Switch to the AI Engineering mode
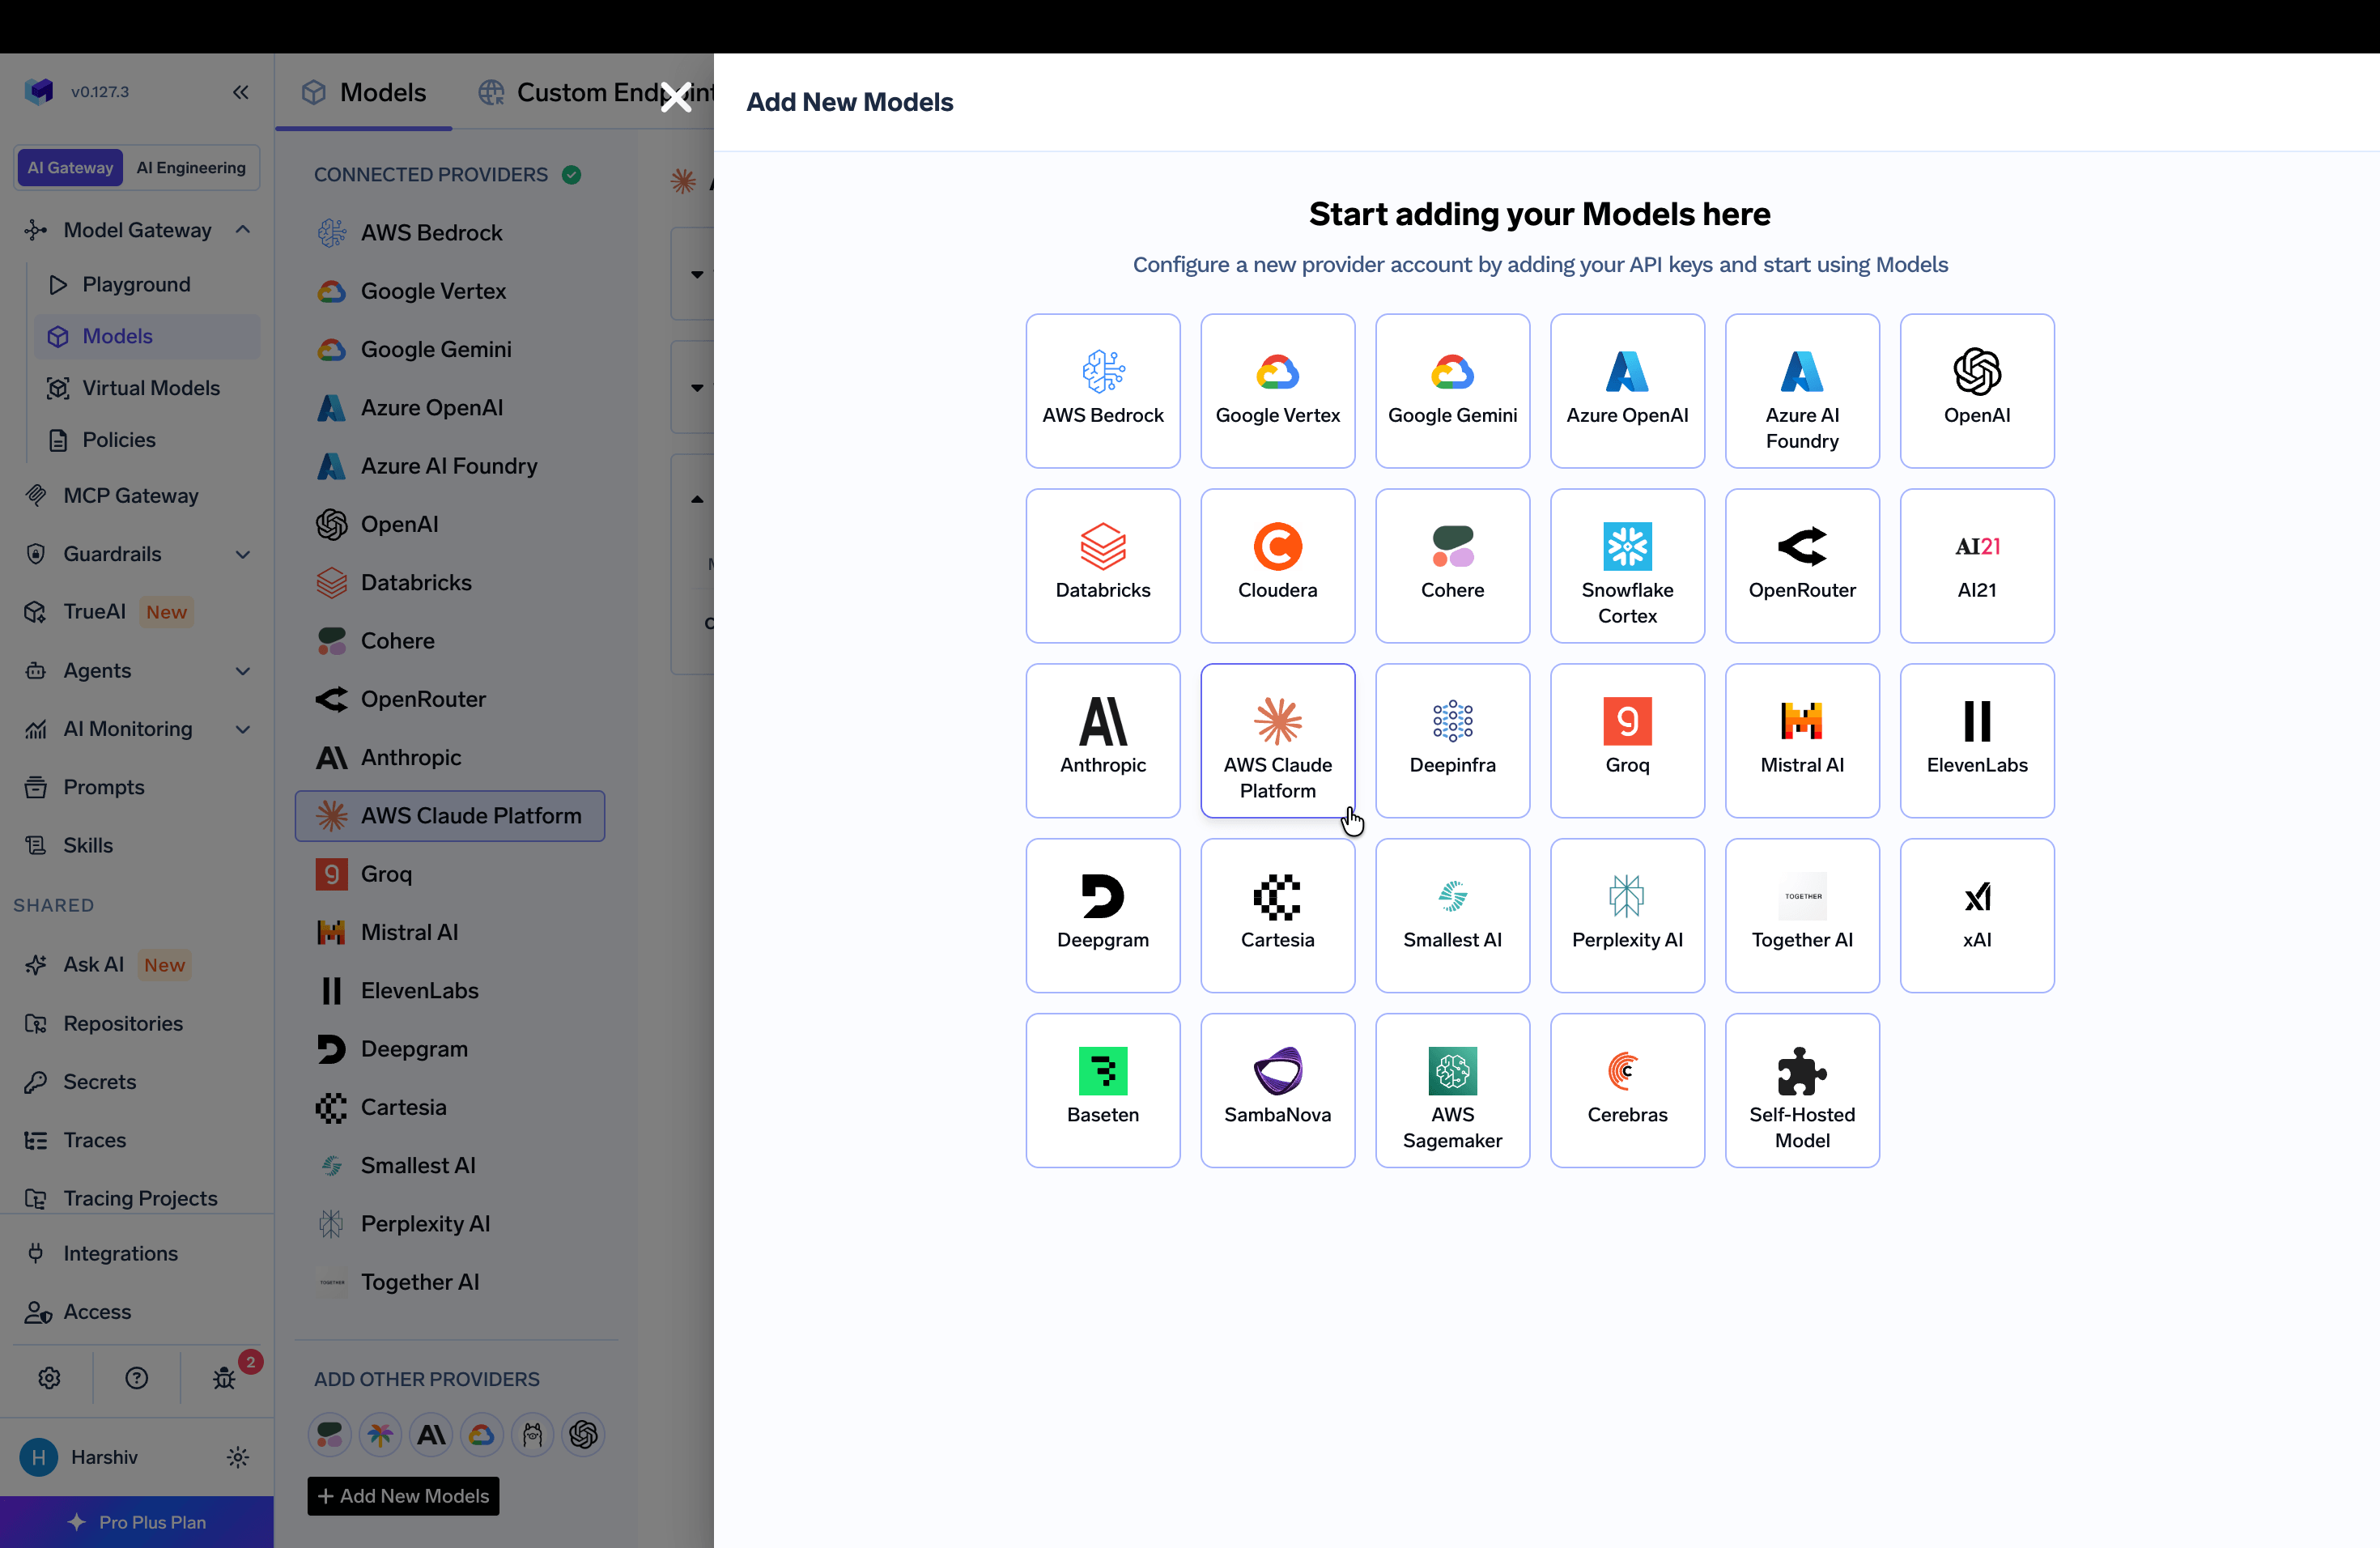This screenshot has width=2380, height=1548. point(191,168)
